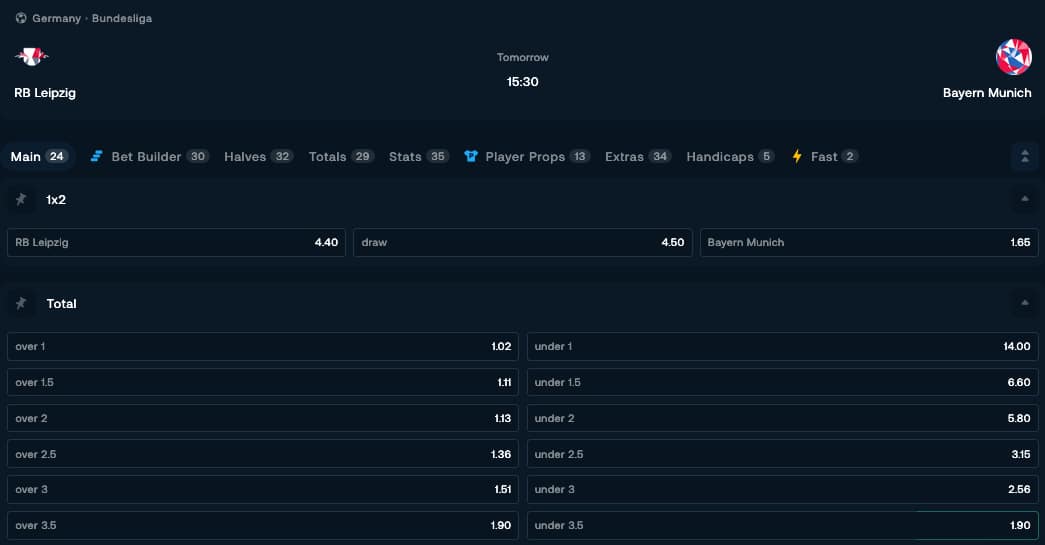Image resolution: width=1045 pixels, height=545 pixels.
Task: Select under 3 at 2.56
Action: click(x=782, y=489)
